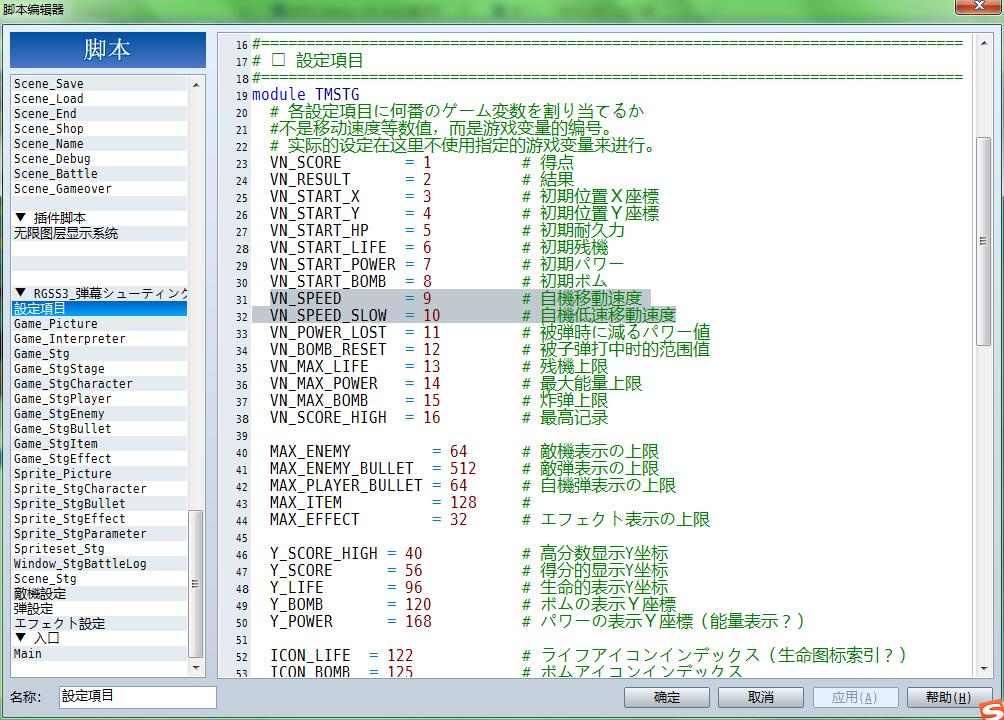
Task: Click the 确定 button
Action: pos(667,698)
